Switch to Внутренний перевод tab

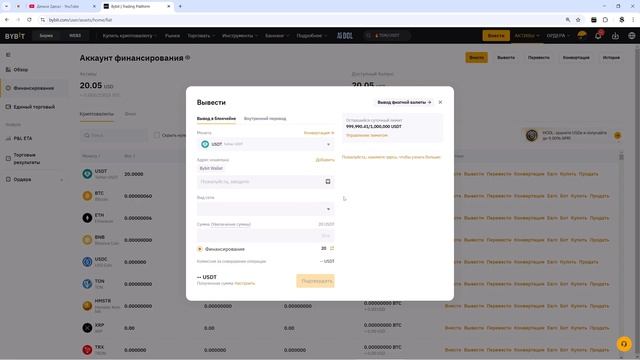[x=265, y=118]
